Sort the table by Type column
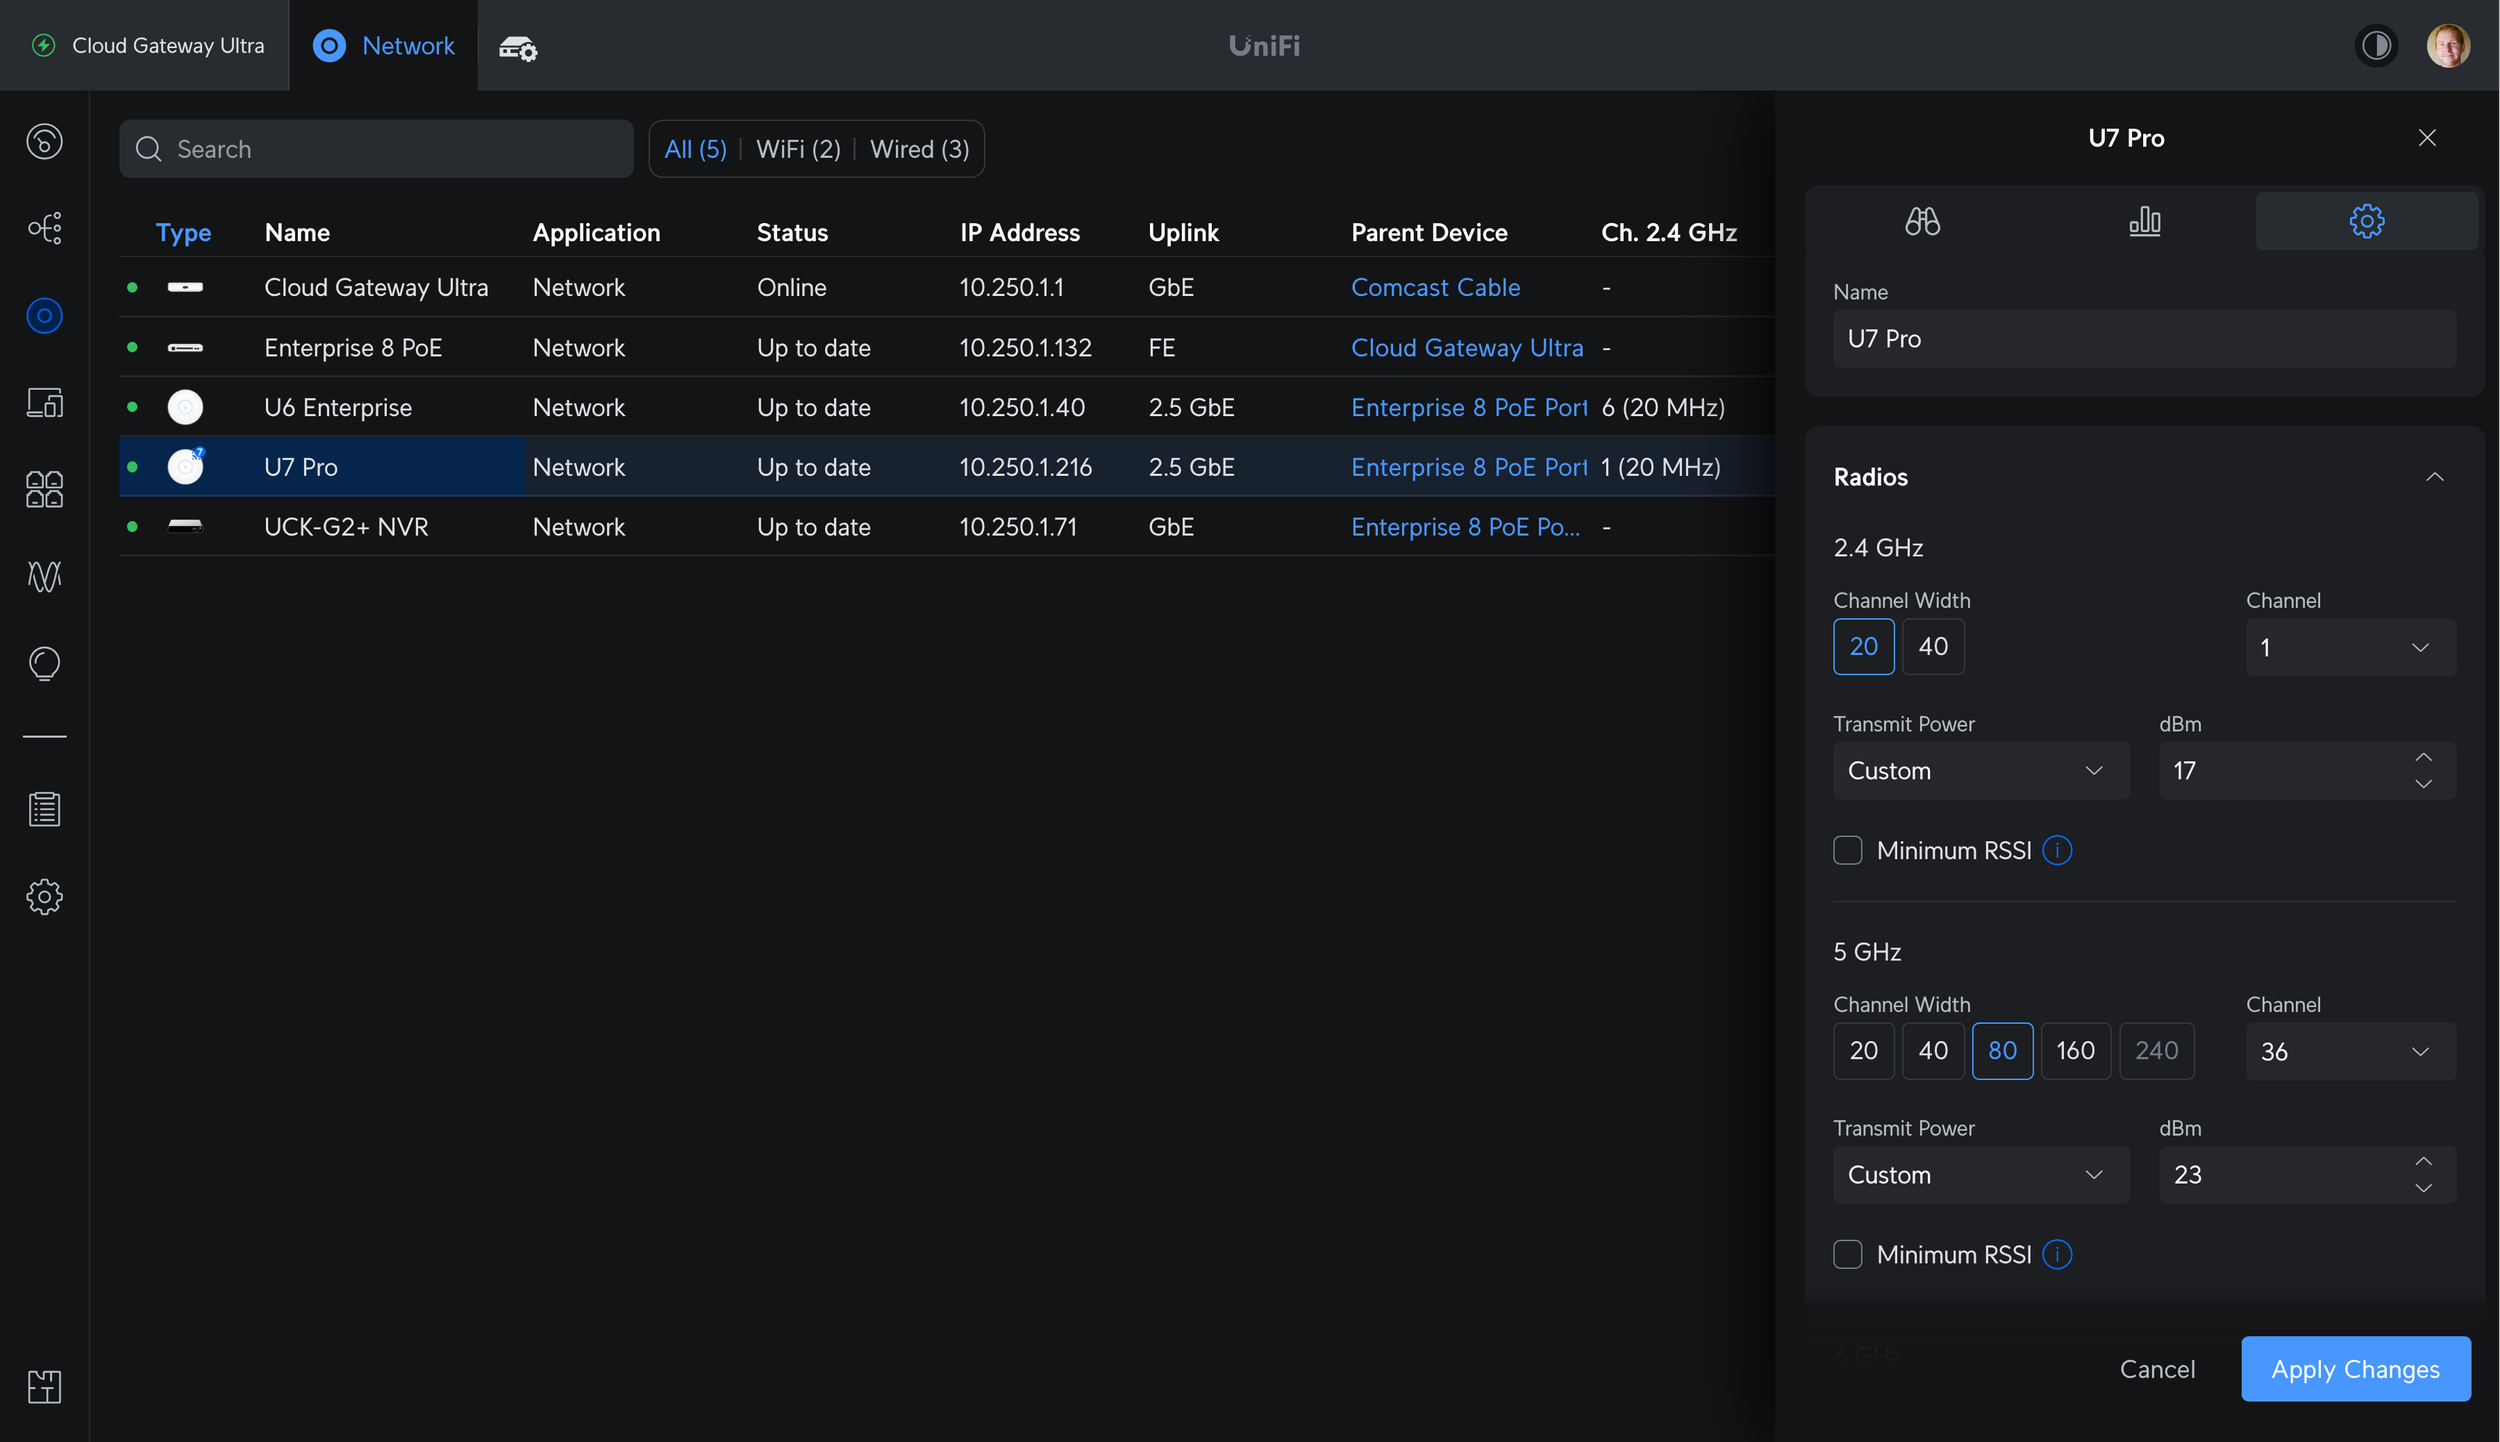 pos(183,232)
